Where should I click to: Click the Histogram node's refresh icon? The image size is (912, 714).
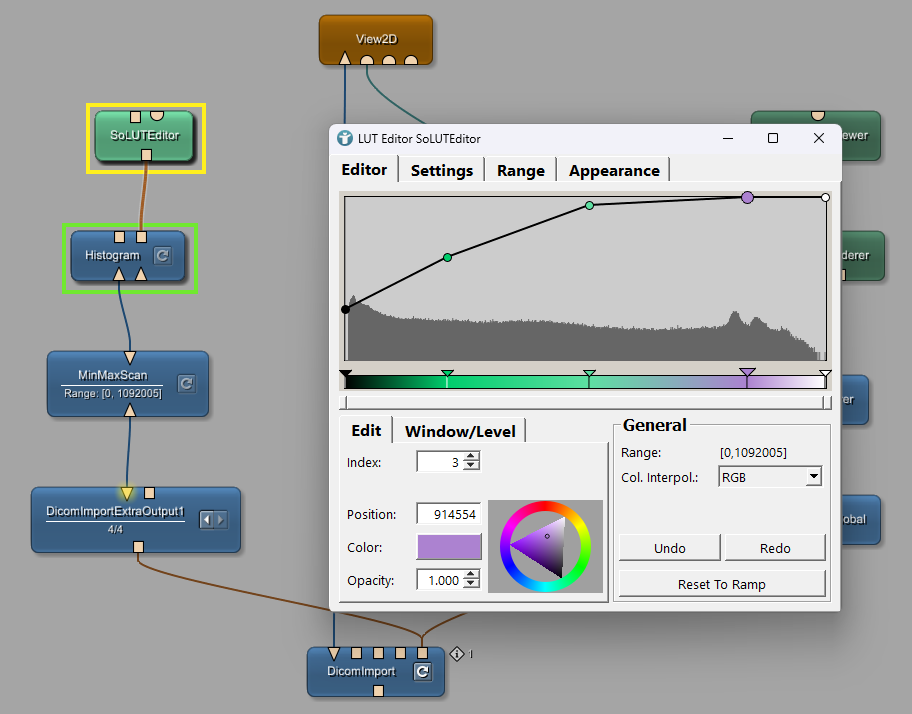tap(162, 256)
